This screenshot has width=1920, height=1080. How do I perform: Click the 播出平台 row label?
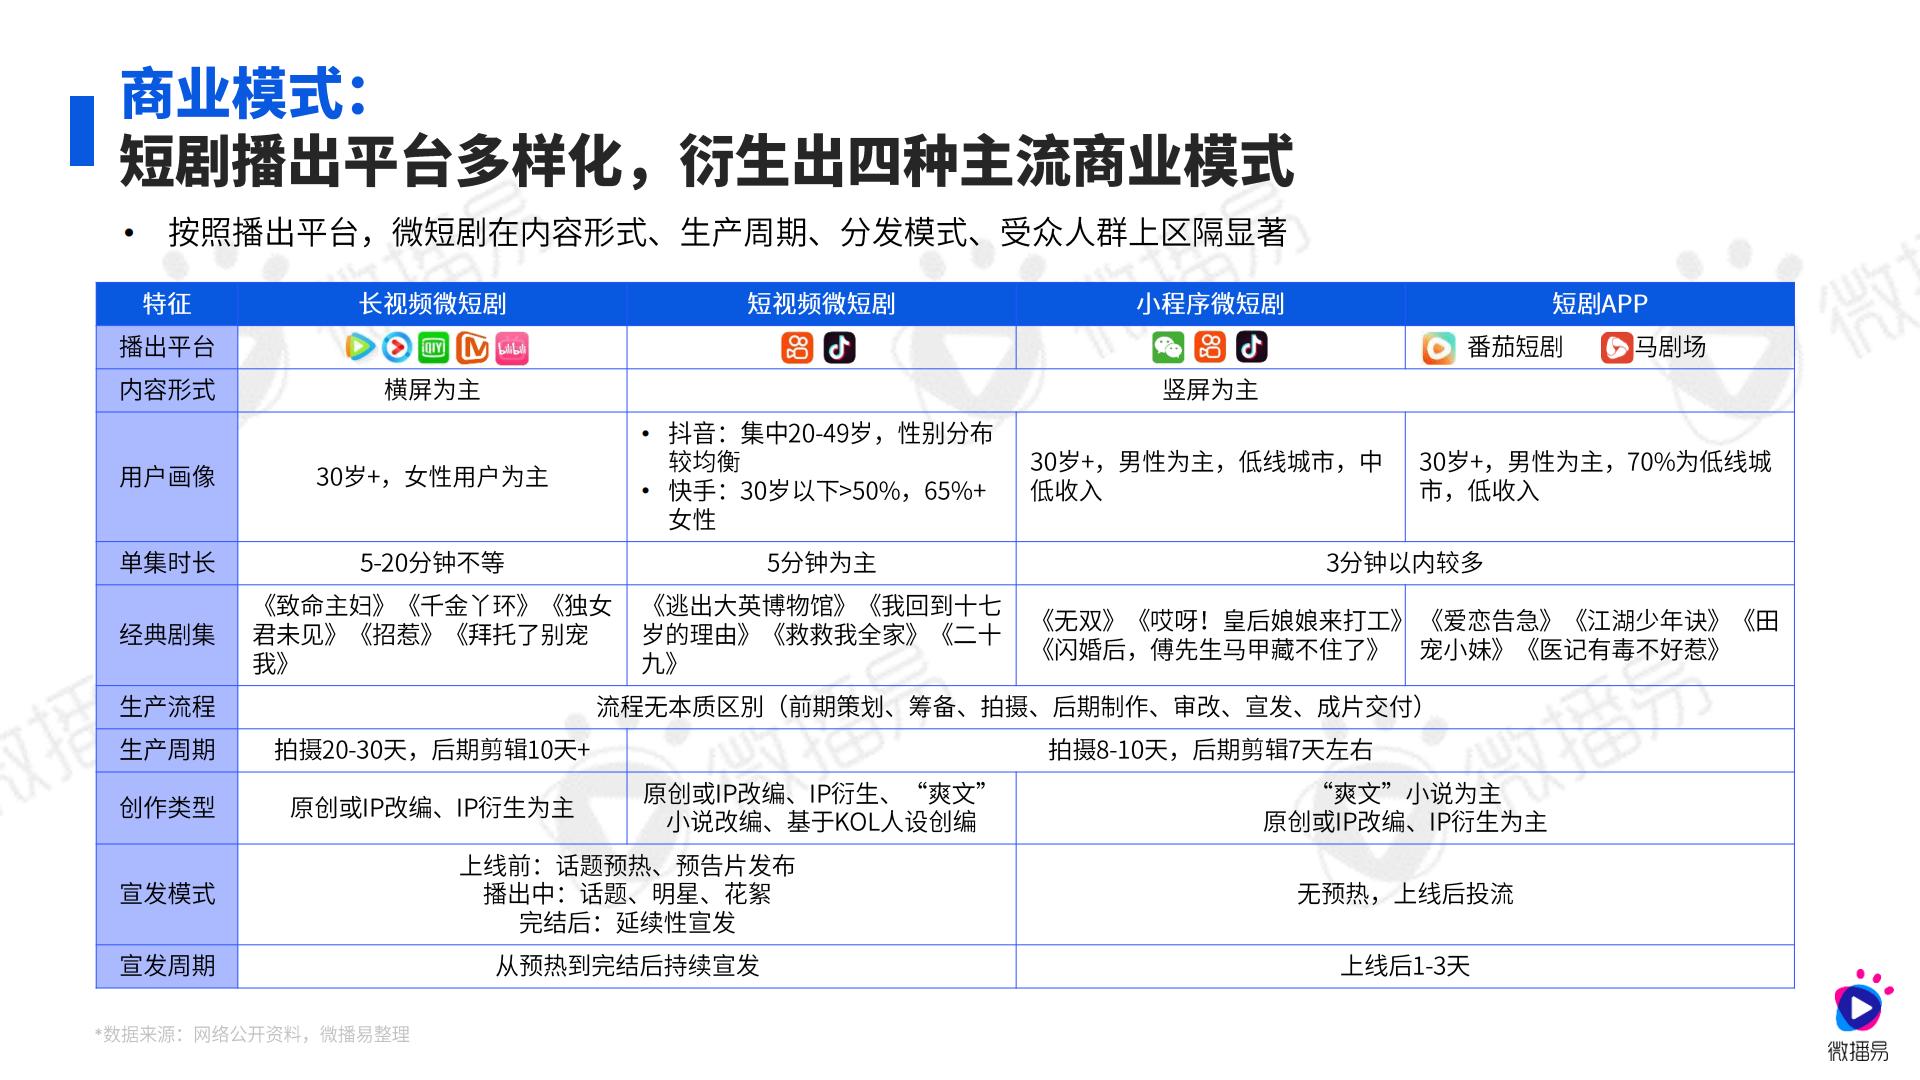[167, 347]
